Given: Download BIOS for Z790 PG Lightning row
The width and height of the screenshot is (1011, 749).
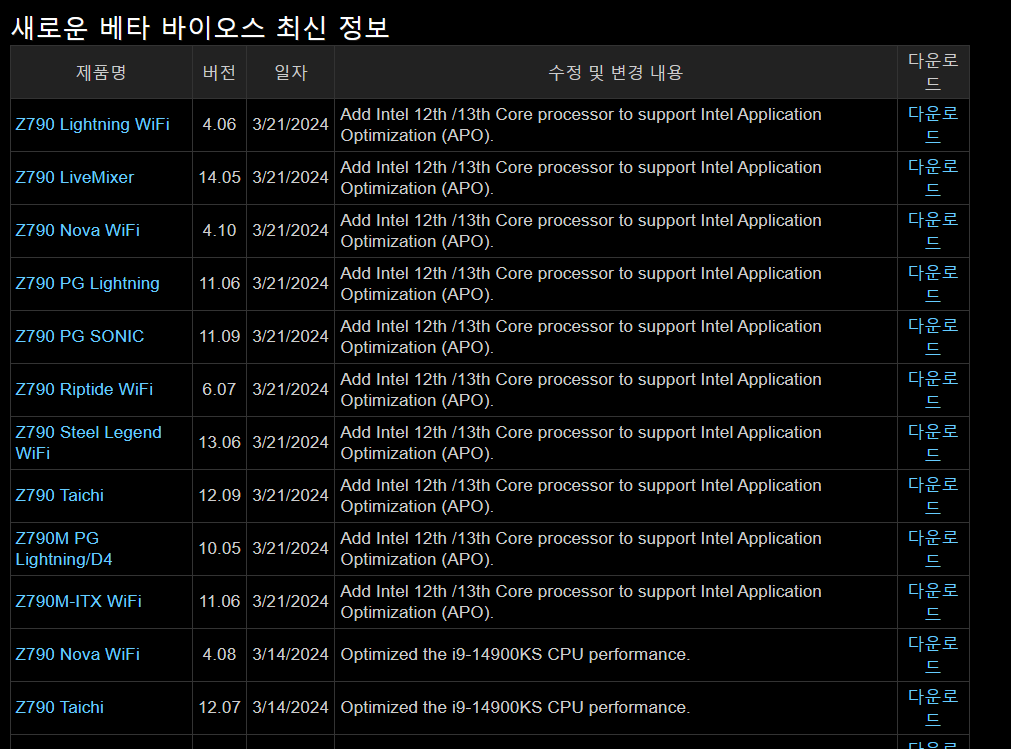Looking at the screenshot, I should 933,284.
